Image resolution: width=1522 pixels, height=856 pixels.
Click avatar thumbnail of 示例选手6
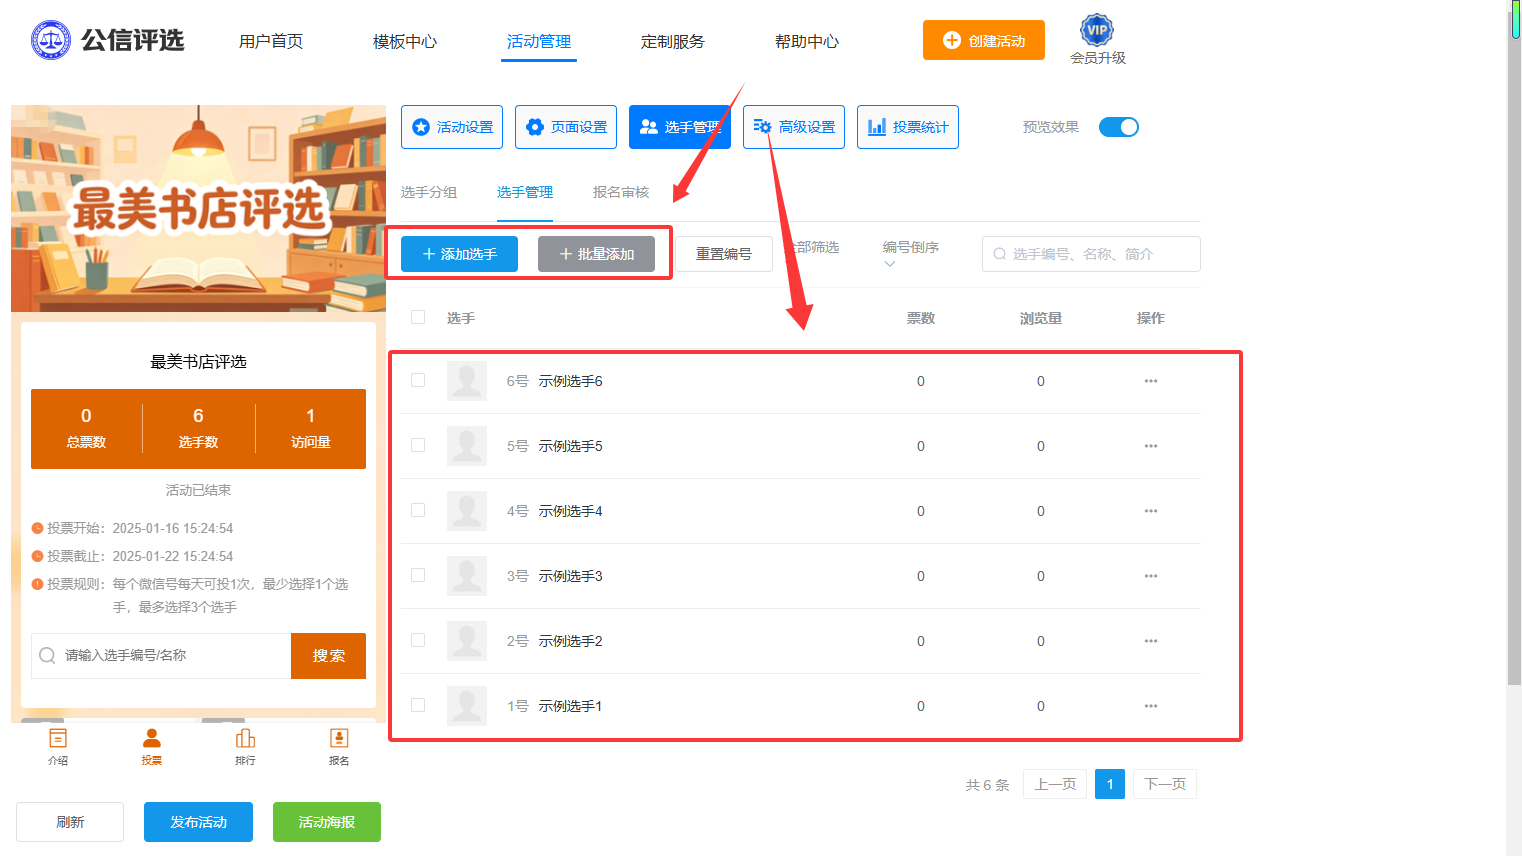click(x=467, y=381)
